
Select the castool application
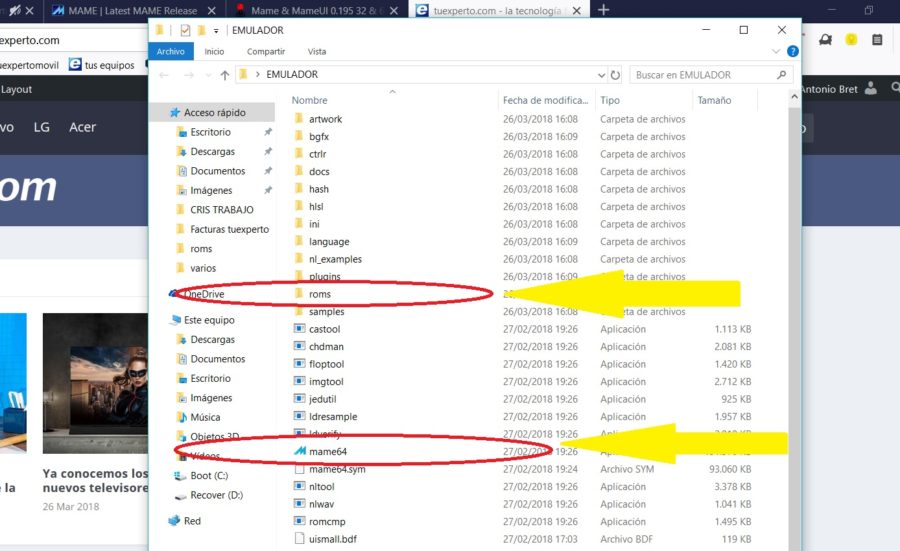(x=324, y=329)
